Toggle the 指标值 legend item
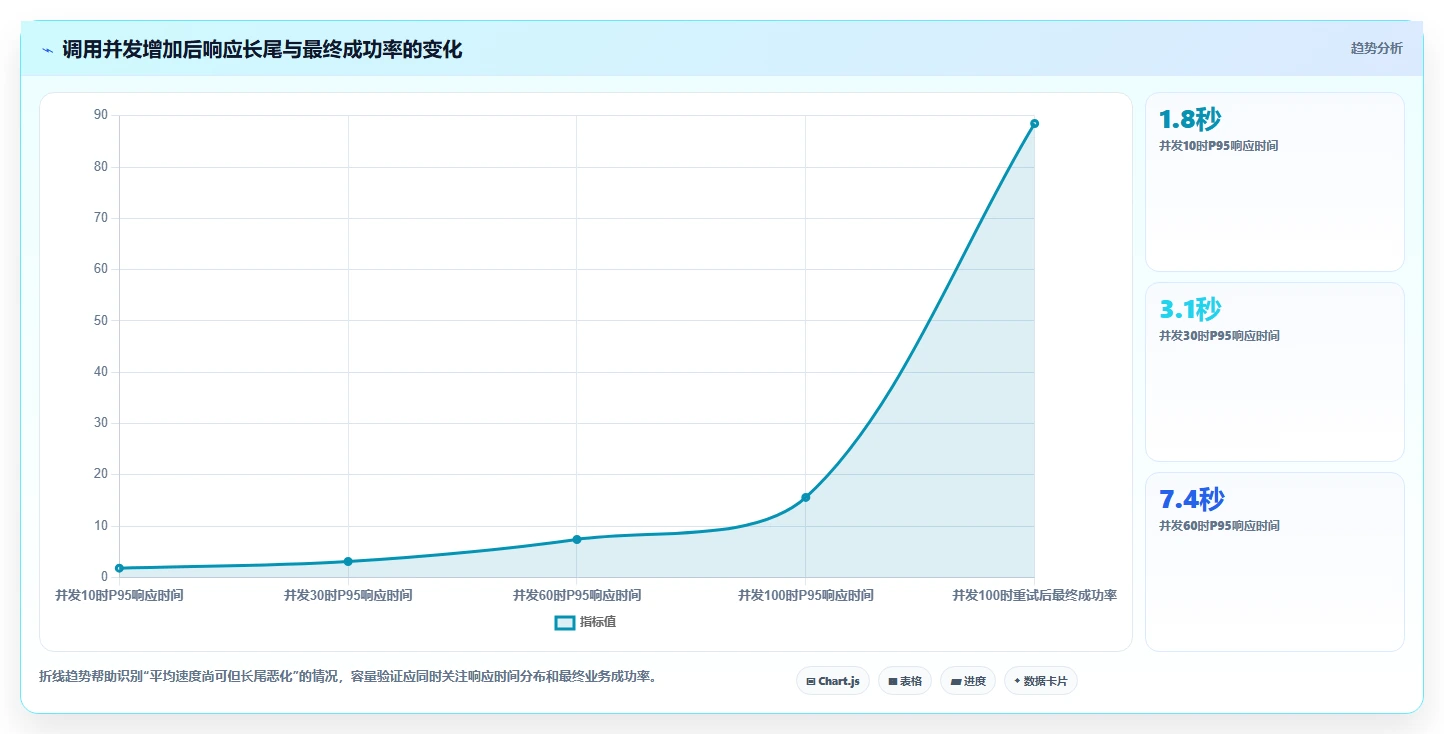The width and height of the screenshot is (1444, 734). 587,622
